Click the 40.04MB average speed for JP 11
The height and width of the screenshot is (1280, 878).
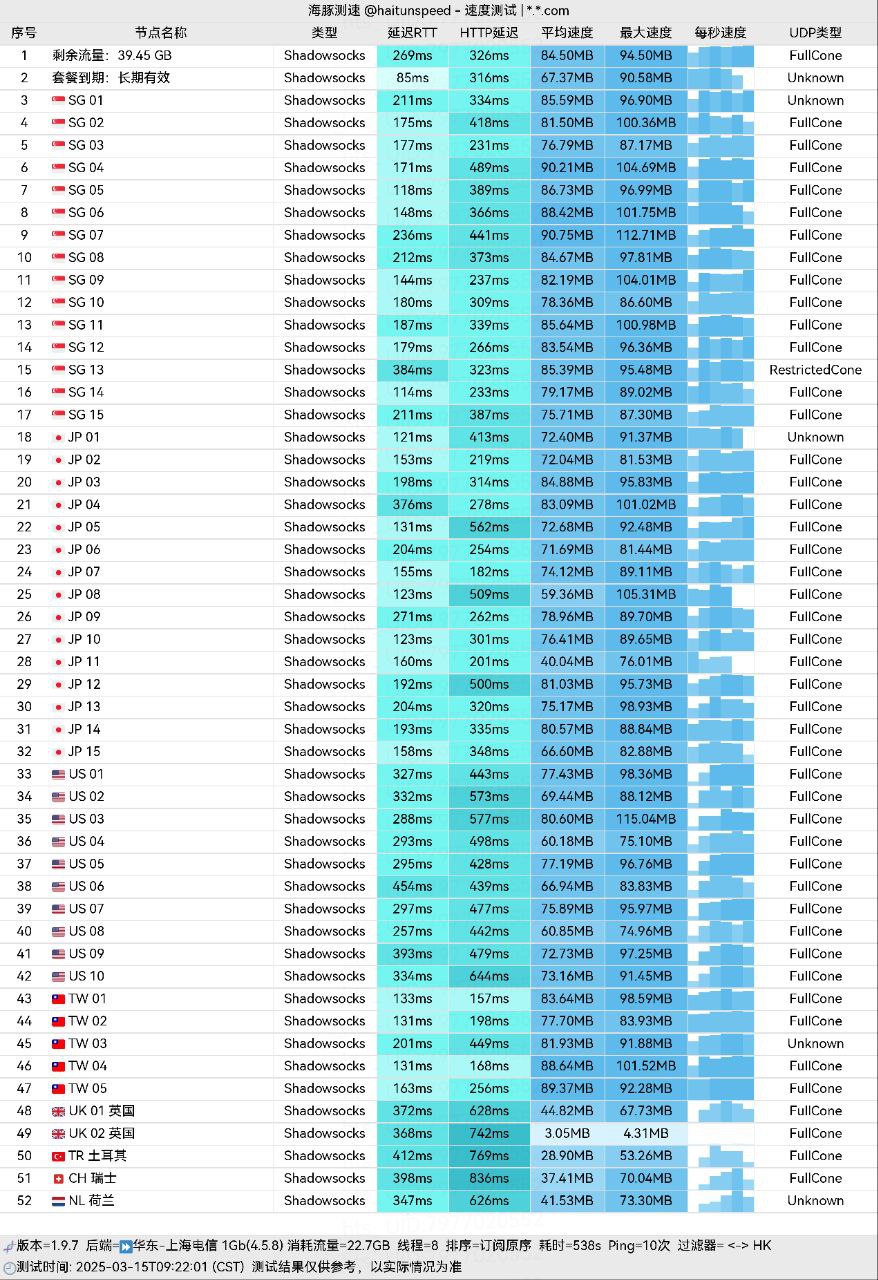tap(567, 662)
